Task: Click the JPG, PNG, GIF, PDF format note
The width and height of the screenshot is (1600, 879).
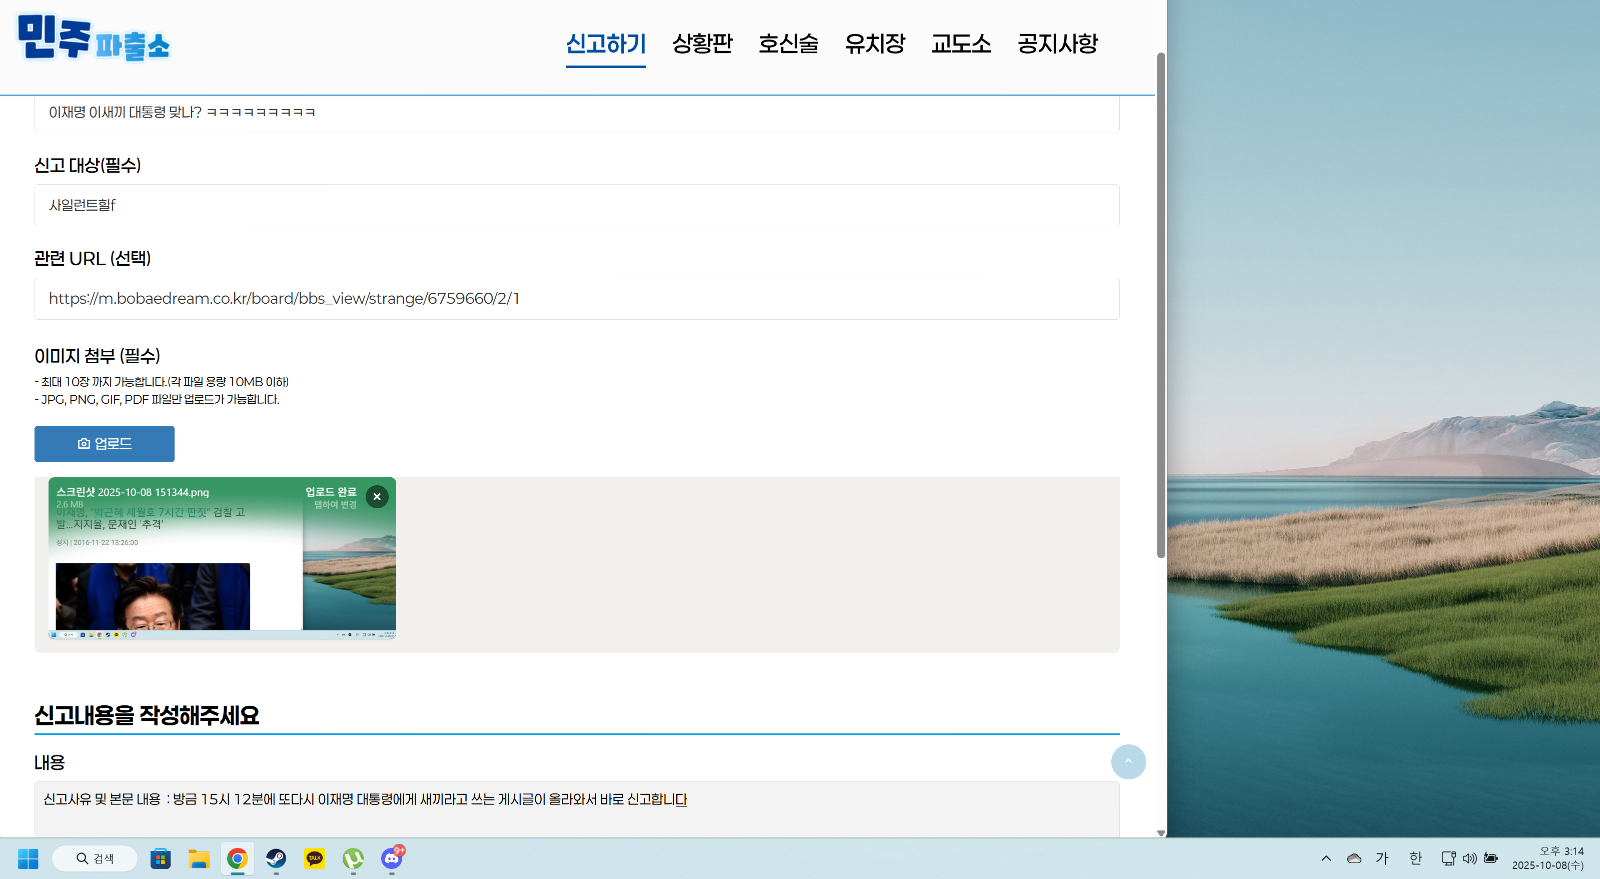Action: (157, 400)
